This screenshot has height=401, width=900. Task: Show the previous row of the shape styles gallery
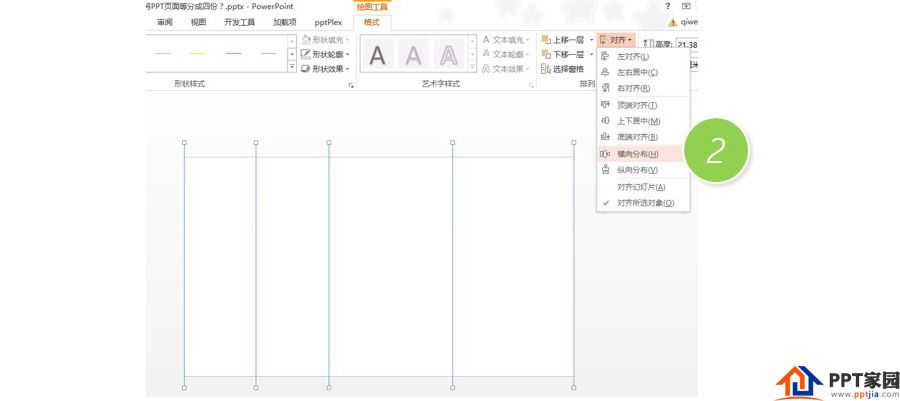292,41
